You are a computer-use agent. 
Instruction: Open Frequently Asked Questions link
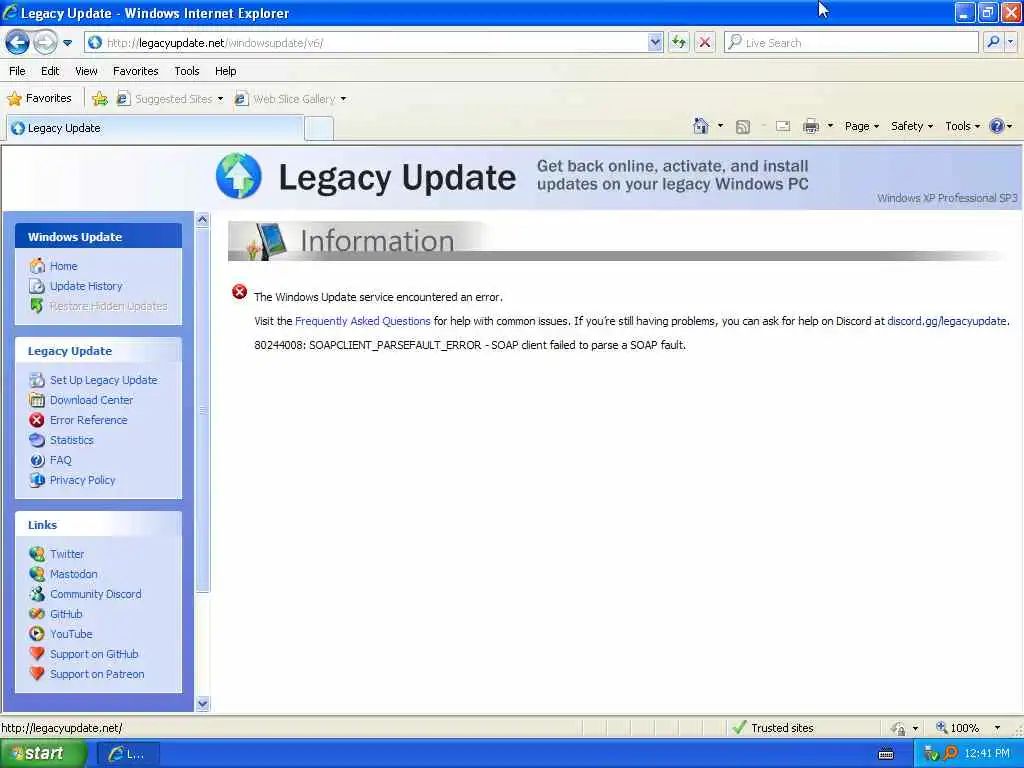coord(362,321)
